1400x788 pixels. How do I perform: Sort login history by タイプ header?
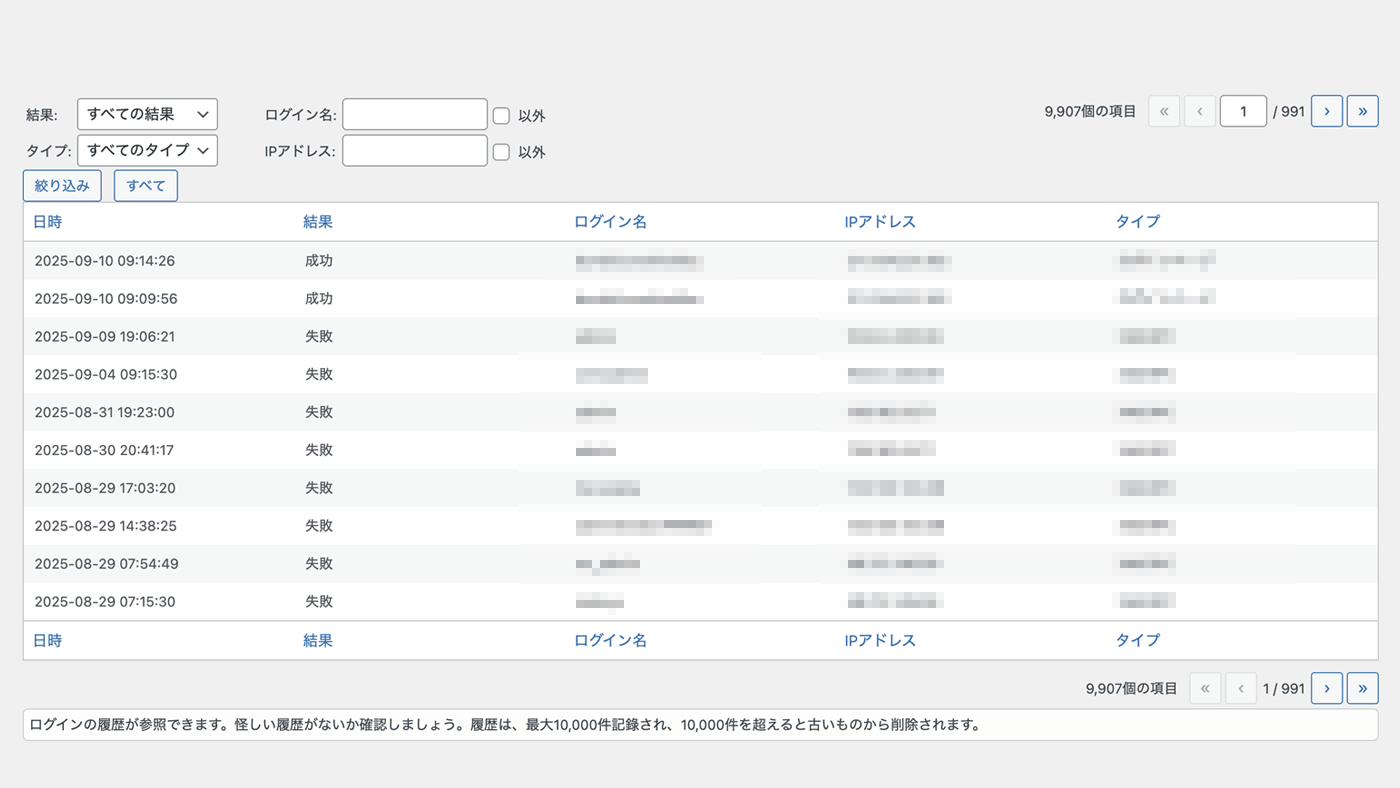pyautogui.click(x=1137, y=221)
